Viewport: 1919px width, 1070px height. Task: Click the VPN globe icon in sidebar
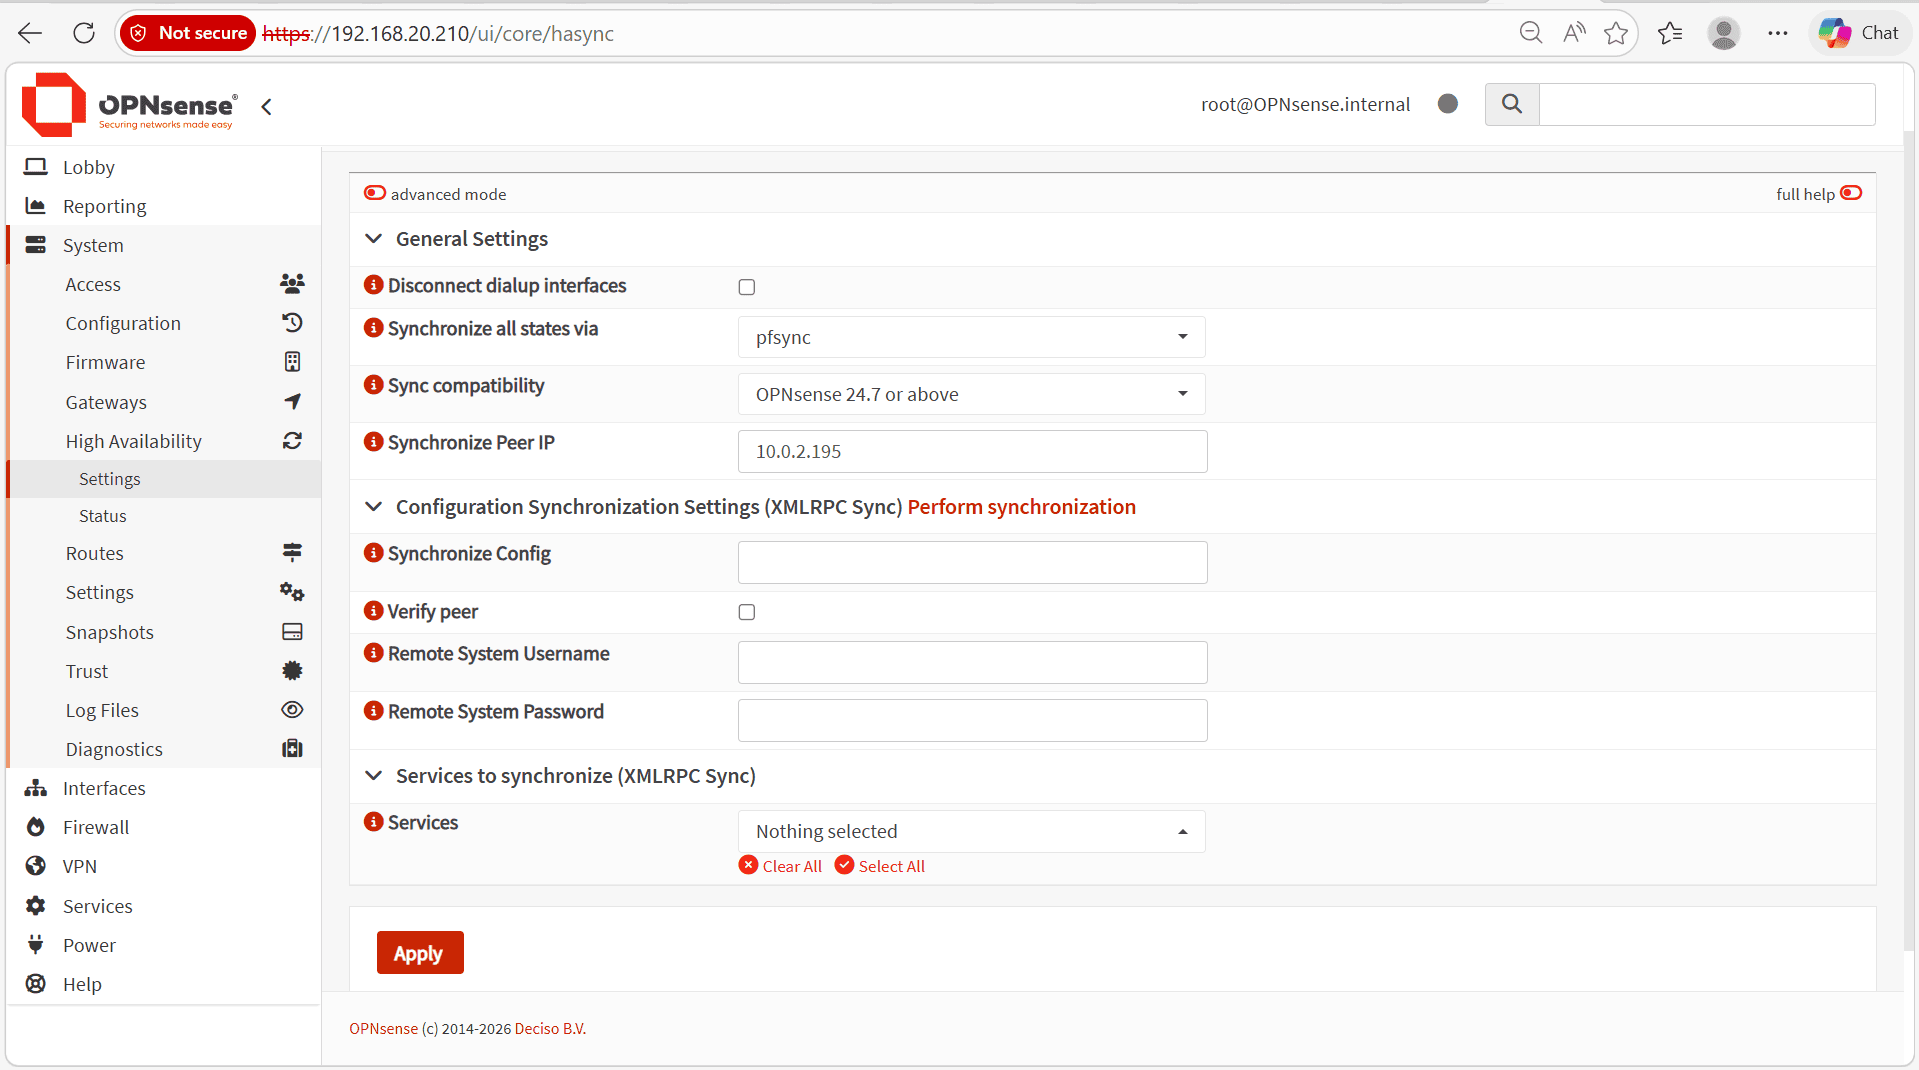click(36, 866)
